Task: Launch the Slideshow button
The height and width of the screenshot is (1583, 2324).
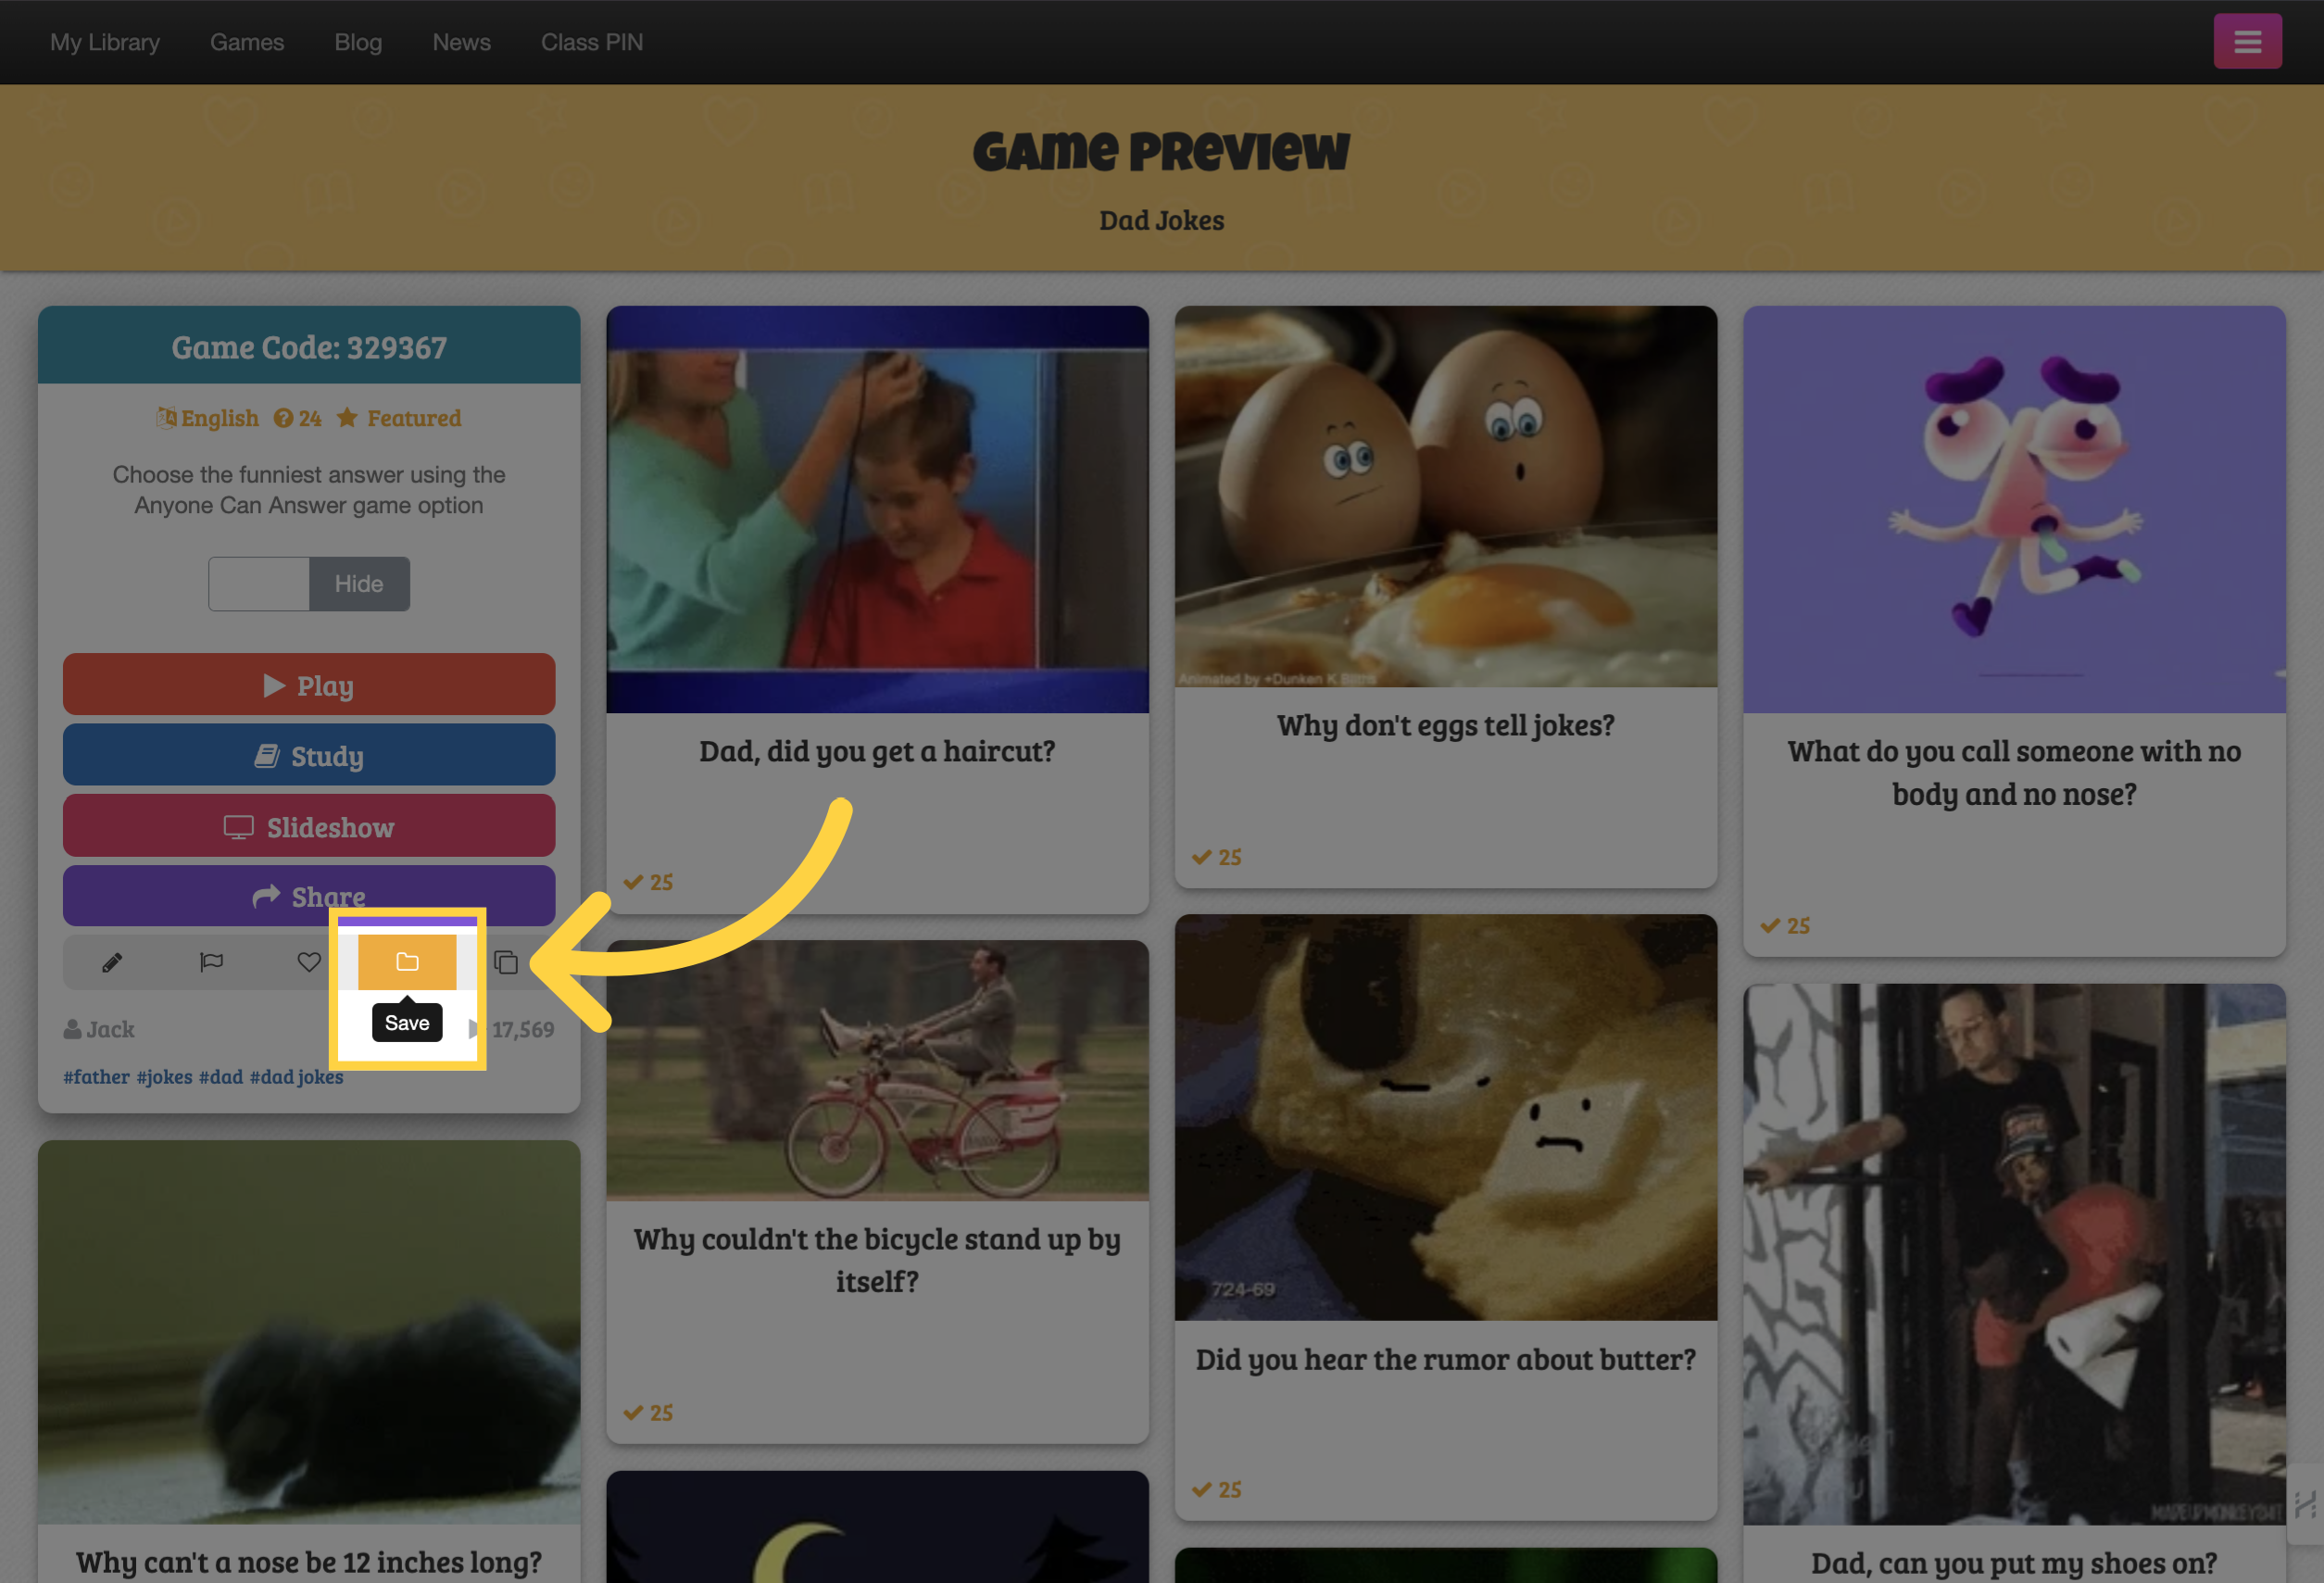Action: click(x=309, y=827)
